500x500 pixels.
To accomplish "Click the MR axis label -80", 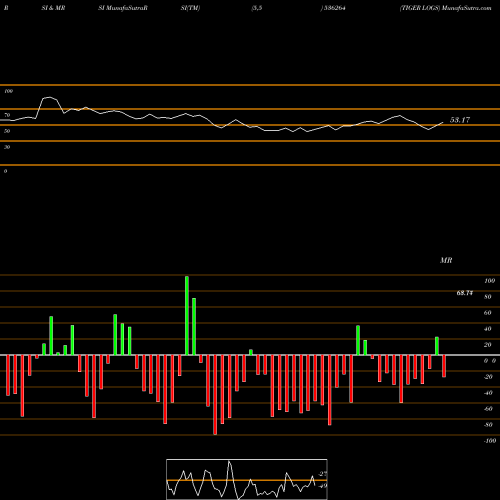I will (488, 425).
